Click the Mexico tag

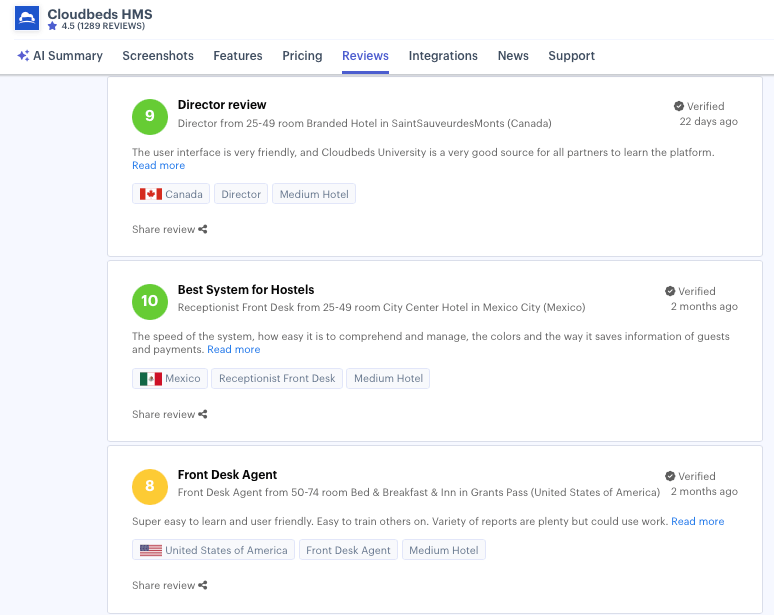pos(170,379)
